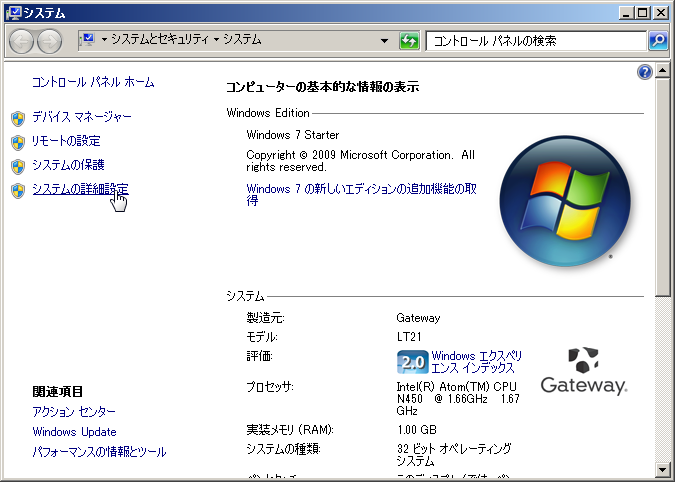Screen dimensions: 675x482
Task: Click the 関連項目 heading
Action: 58,392
